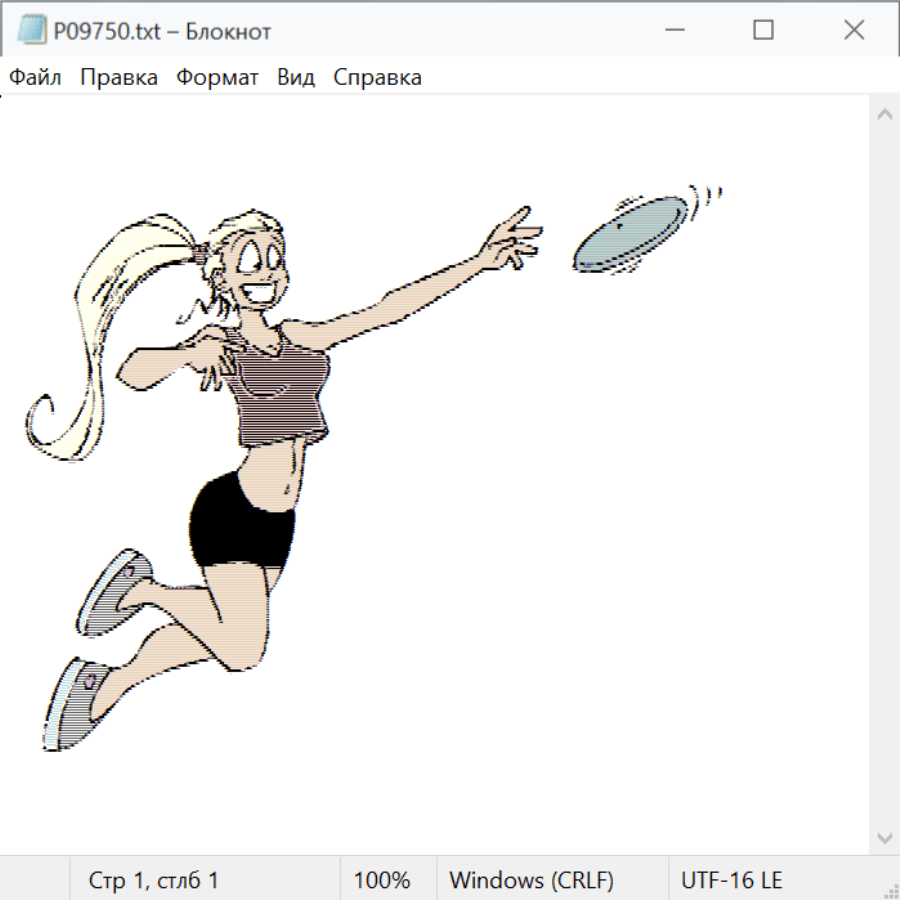This screenshot has width=900, height=900.
Task: Open the Файл menu
Action: click(35, 78)
